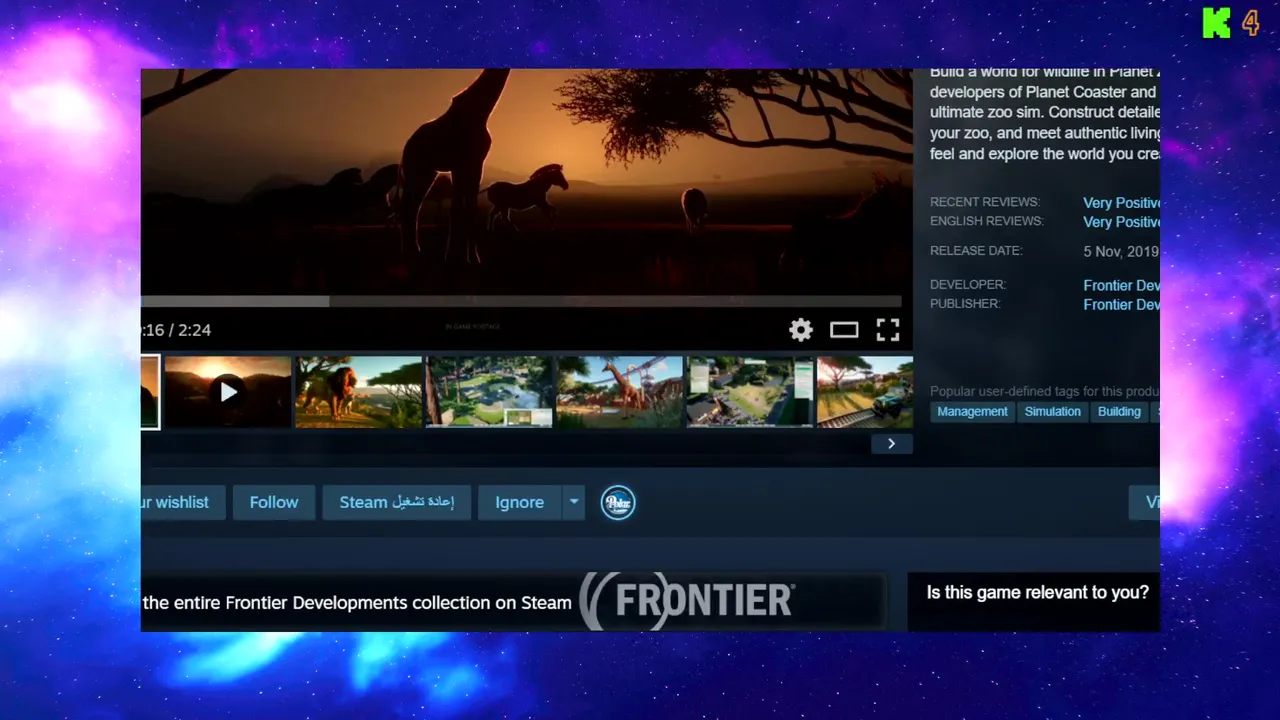Enter fullscreen video mode
1280x720 pixels.
pyautogui.click(x=888, y=330)
